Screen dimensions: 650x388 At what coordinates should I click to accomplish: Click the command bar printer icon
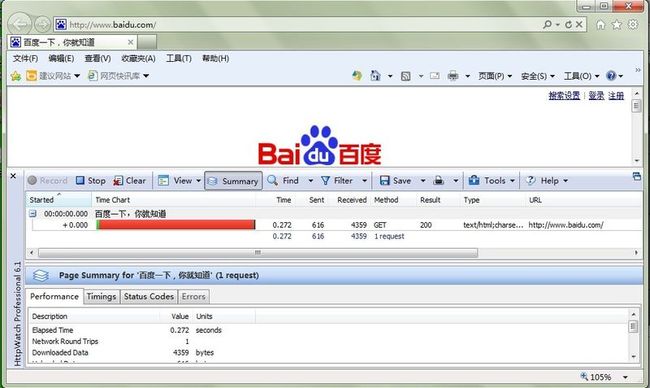coord(453,76)
